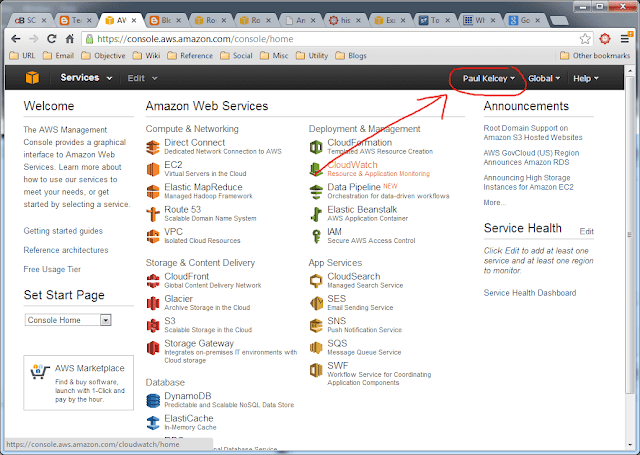Image resolution: width=640 pixels, height=455 pixels.
Task: Open AWS GovCloud (US) Region announcement
Action: pyautogui.click(x=531, y=158)
